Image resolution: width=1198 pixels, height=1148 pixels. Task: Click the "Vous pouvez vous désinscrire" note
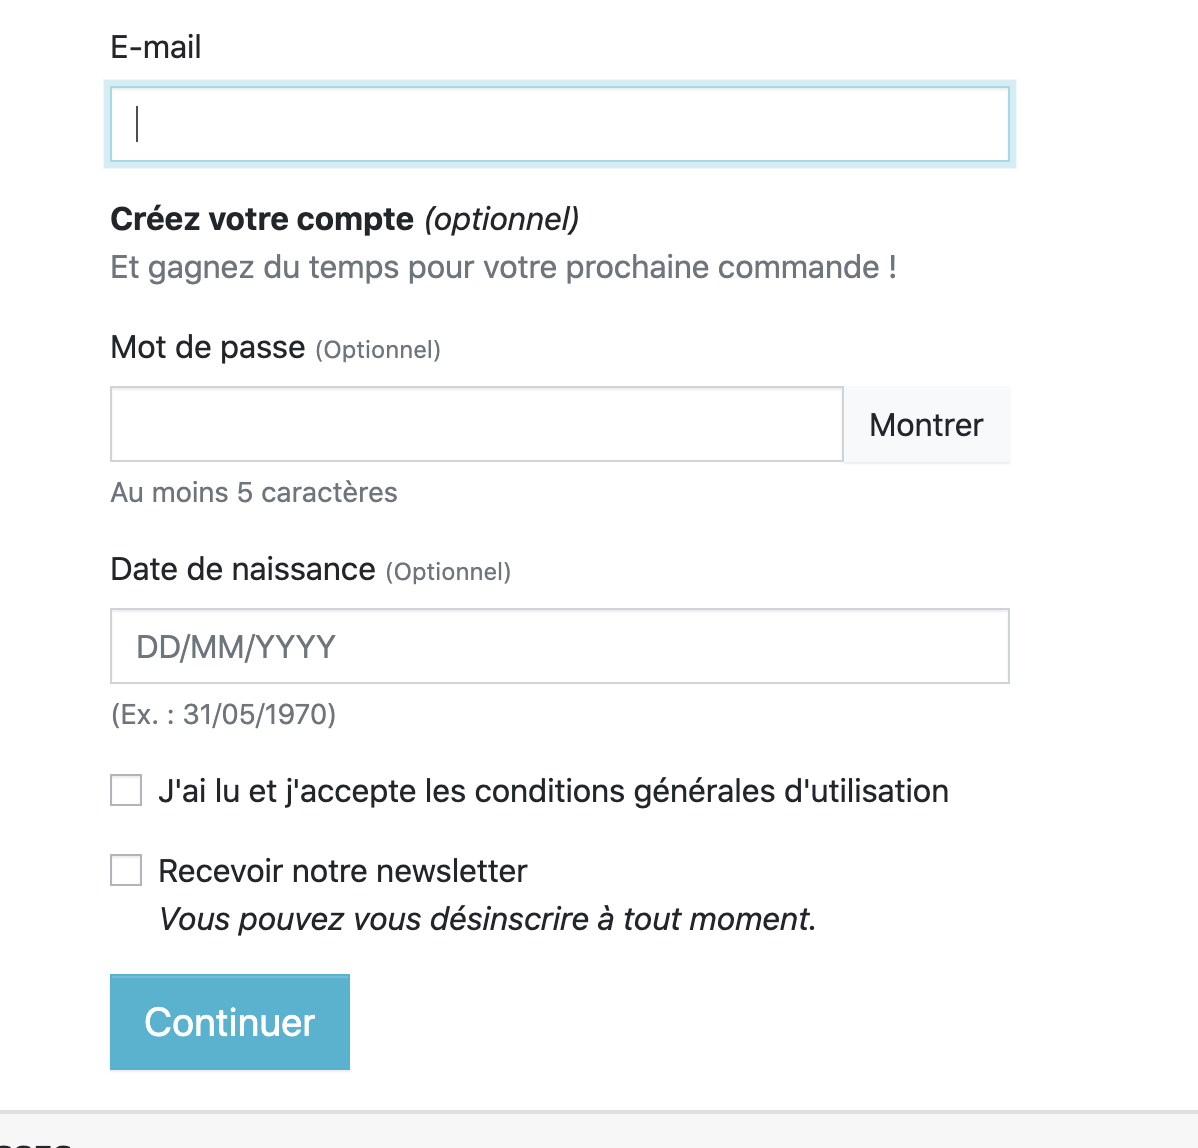488,919
